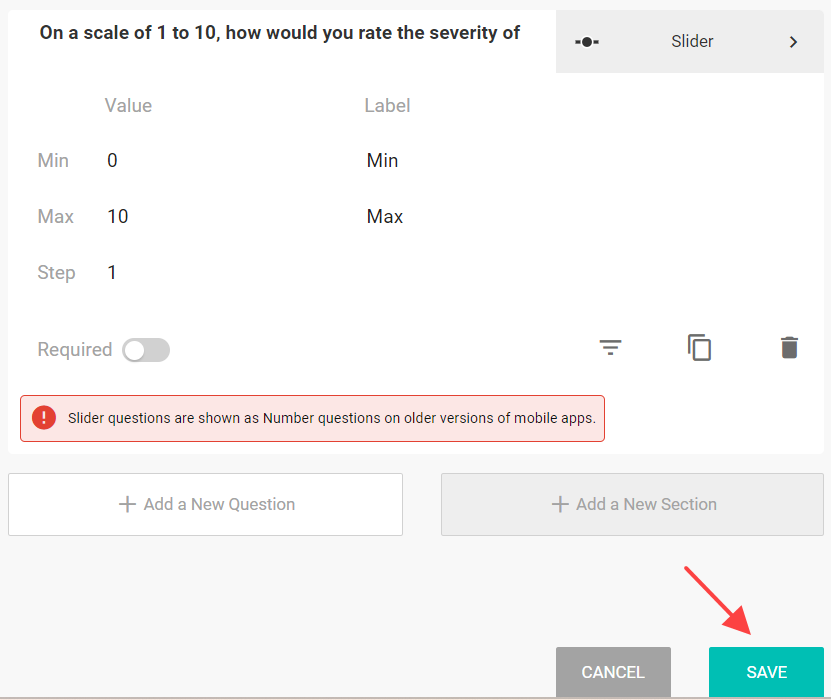Edit the Max value field showing 10
Screen dimensions: 831x700
pos(223,216)
